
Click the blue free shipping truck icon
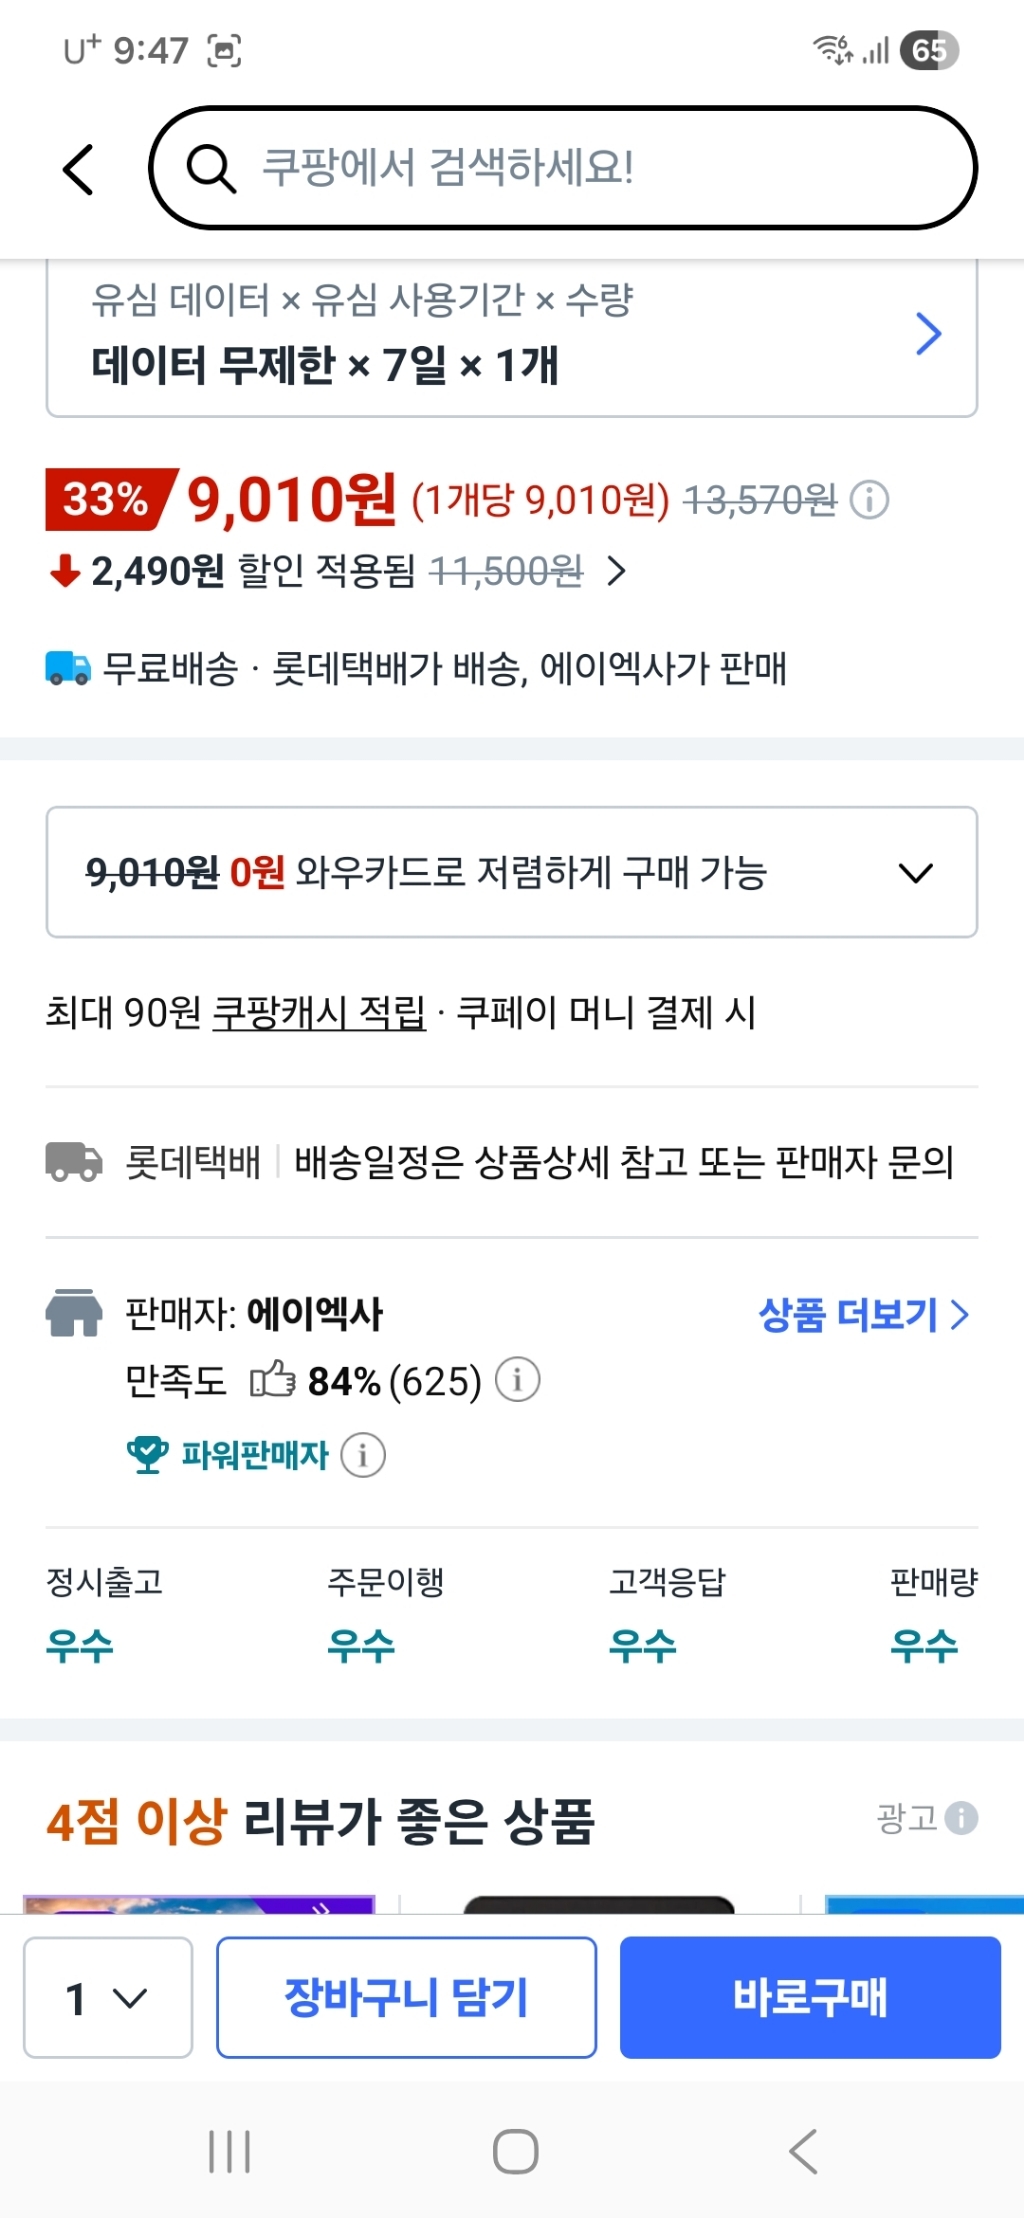click(x=67, y=668)
